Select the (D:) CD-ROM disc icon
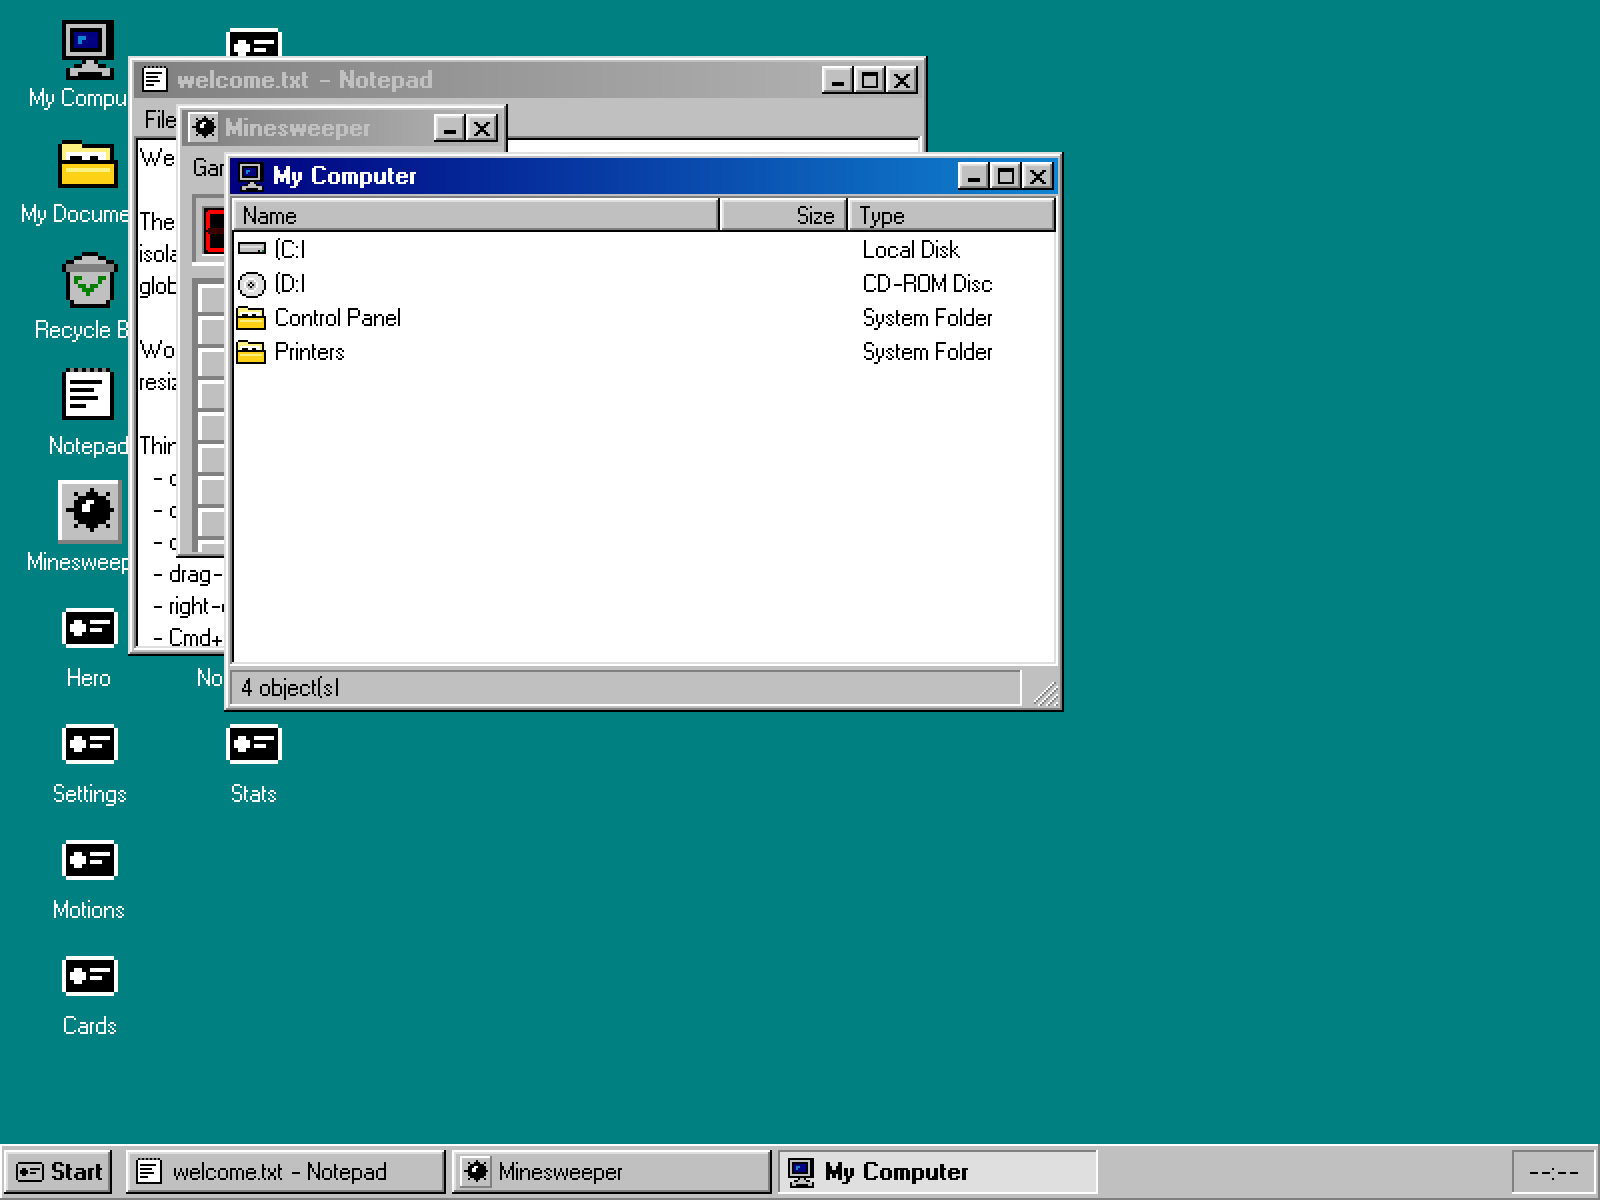Viewport: 1600px width, 1200px height. [x=252, y=284]
